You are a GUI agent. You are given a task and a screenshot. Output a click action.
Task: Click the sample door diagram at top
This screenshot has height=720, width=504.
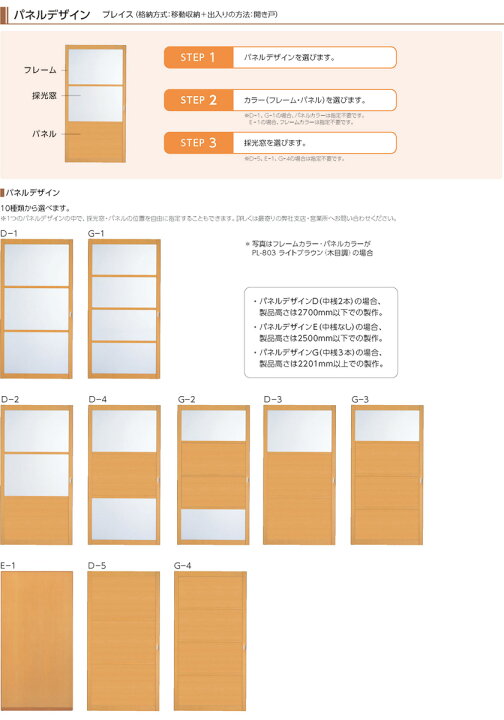pos(95,103)
